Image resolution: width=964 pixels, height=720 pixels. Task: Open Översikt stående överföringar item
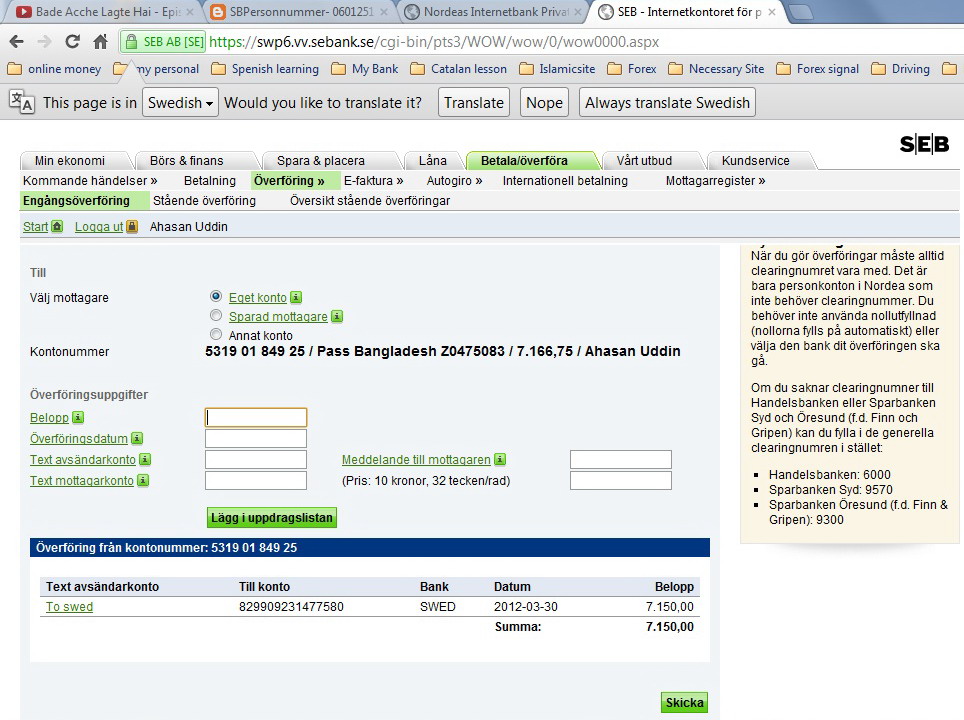(x=370, y=200)
